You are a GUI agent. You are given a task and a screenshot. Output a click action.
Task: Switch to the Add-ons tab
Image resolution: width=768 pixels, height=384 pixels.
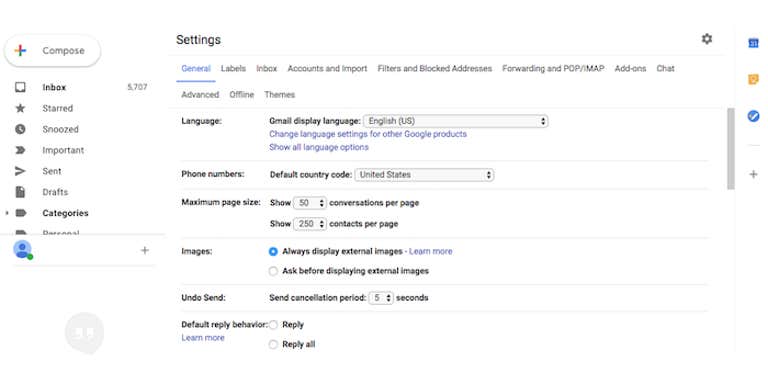(x=630, y=69)
